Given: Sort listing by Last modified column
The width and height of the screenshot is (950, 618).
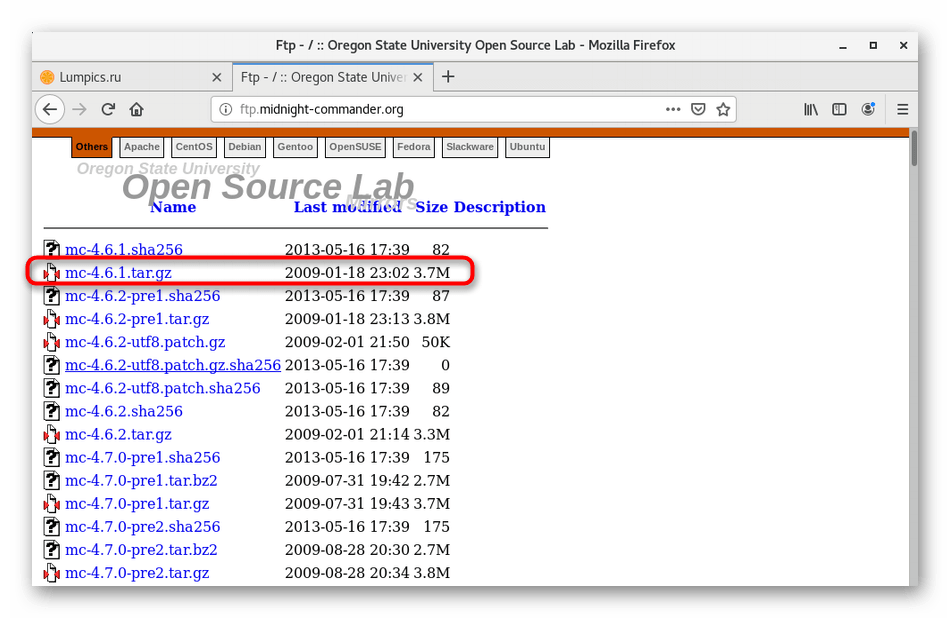Looking at the screenshot, I should (x=347, y=207).
